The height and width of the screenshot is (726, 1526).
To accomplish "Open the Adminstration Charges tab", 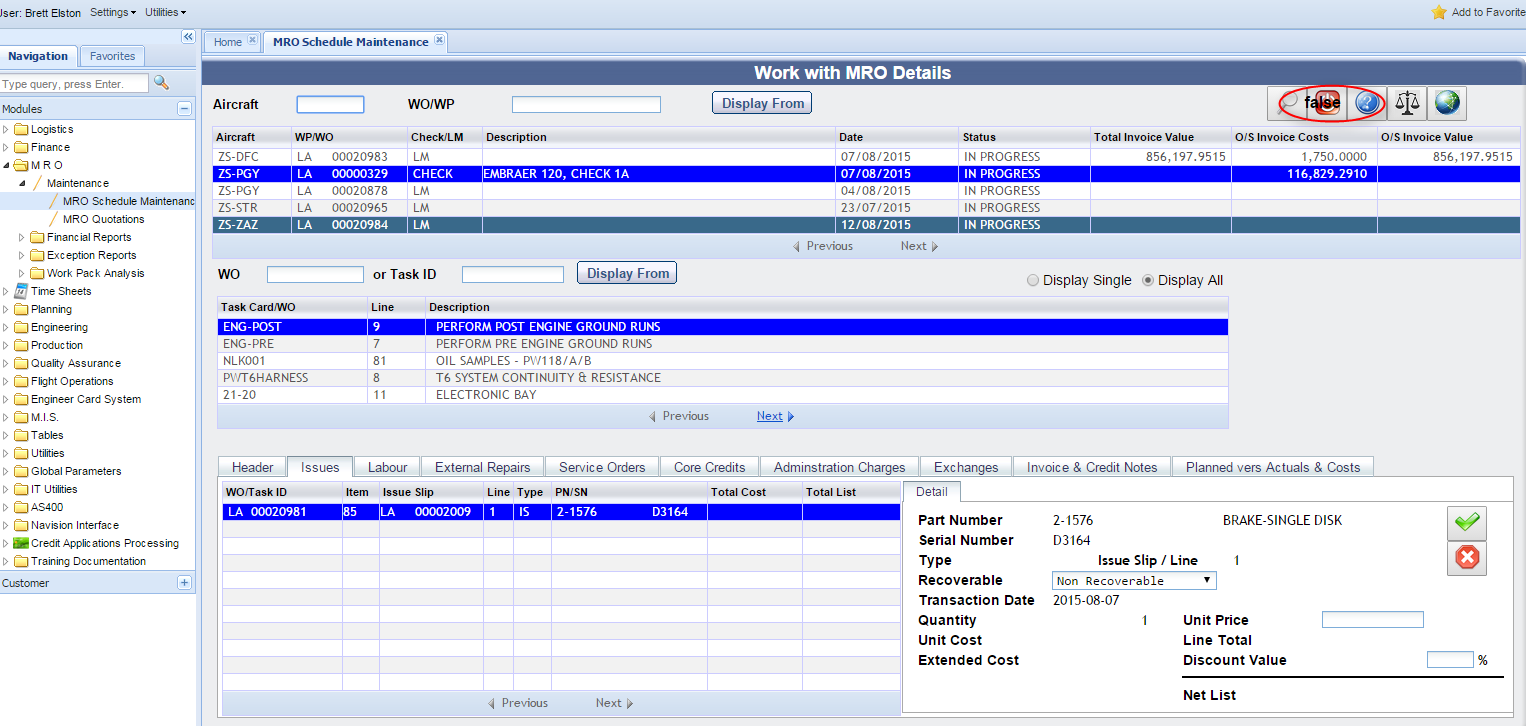I will point(840,467).
